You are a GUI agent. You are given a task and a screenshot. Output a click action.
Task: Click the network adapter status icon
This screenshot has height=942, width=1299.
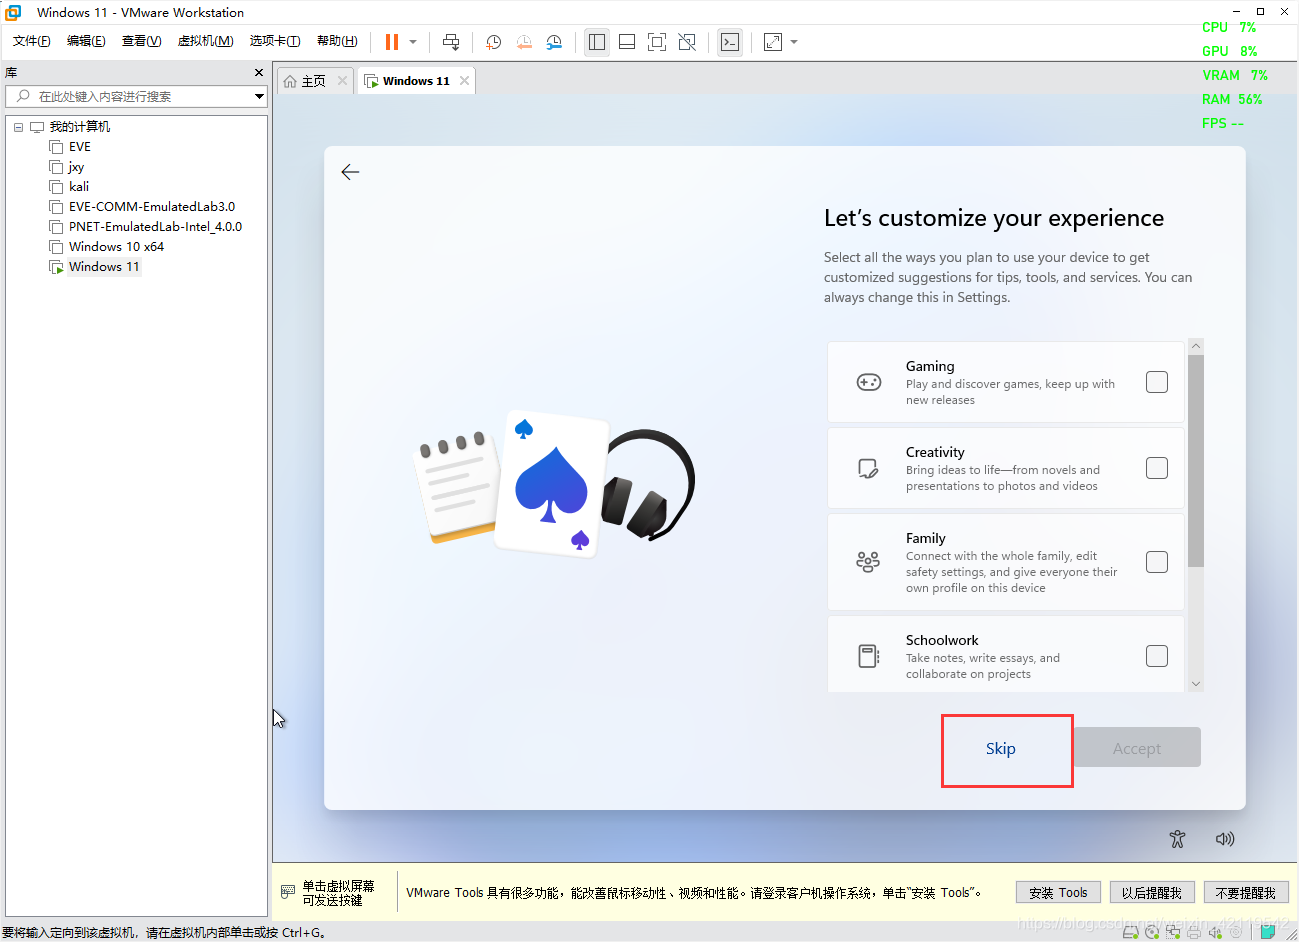pos(1173,932)
